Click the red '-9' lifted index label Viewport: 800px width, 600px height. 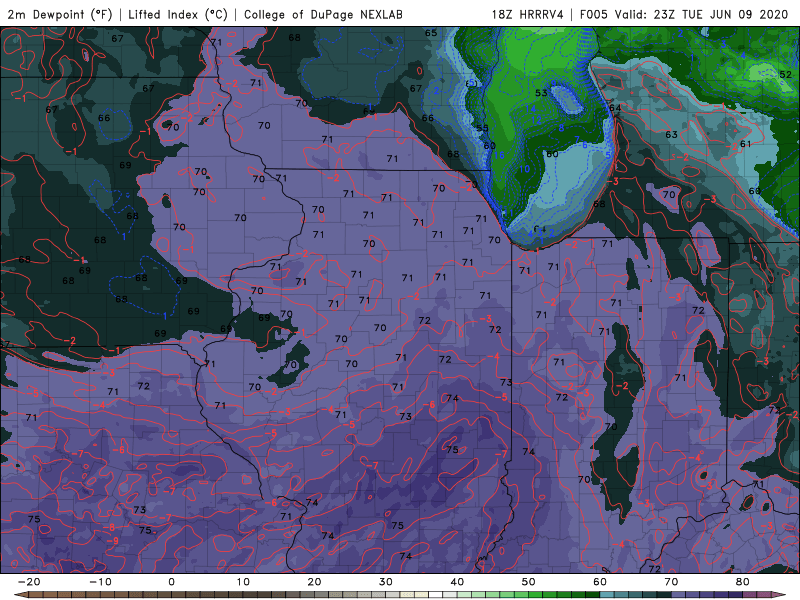click(x=112, y=540)
